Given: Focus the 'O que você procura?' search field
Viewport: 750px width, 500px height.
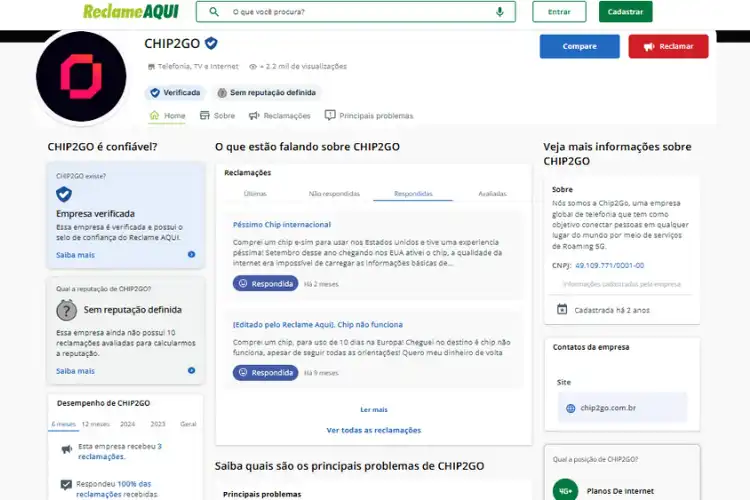Looking at the screenshot, I should click(355, 11).
